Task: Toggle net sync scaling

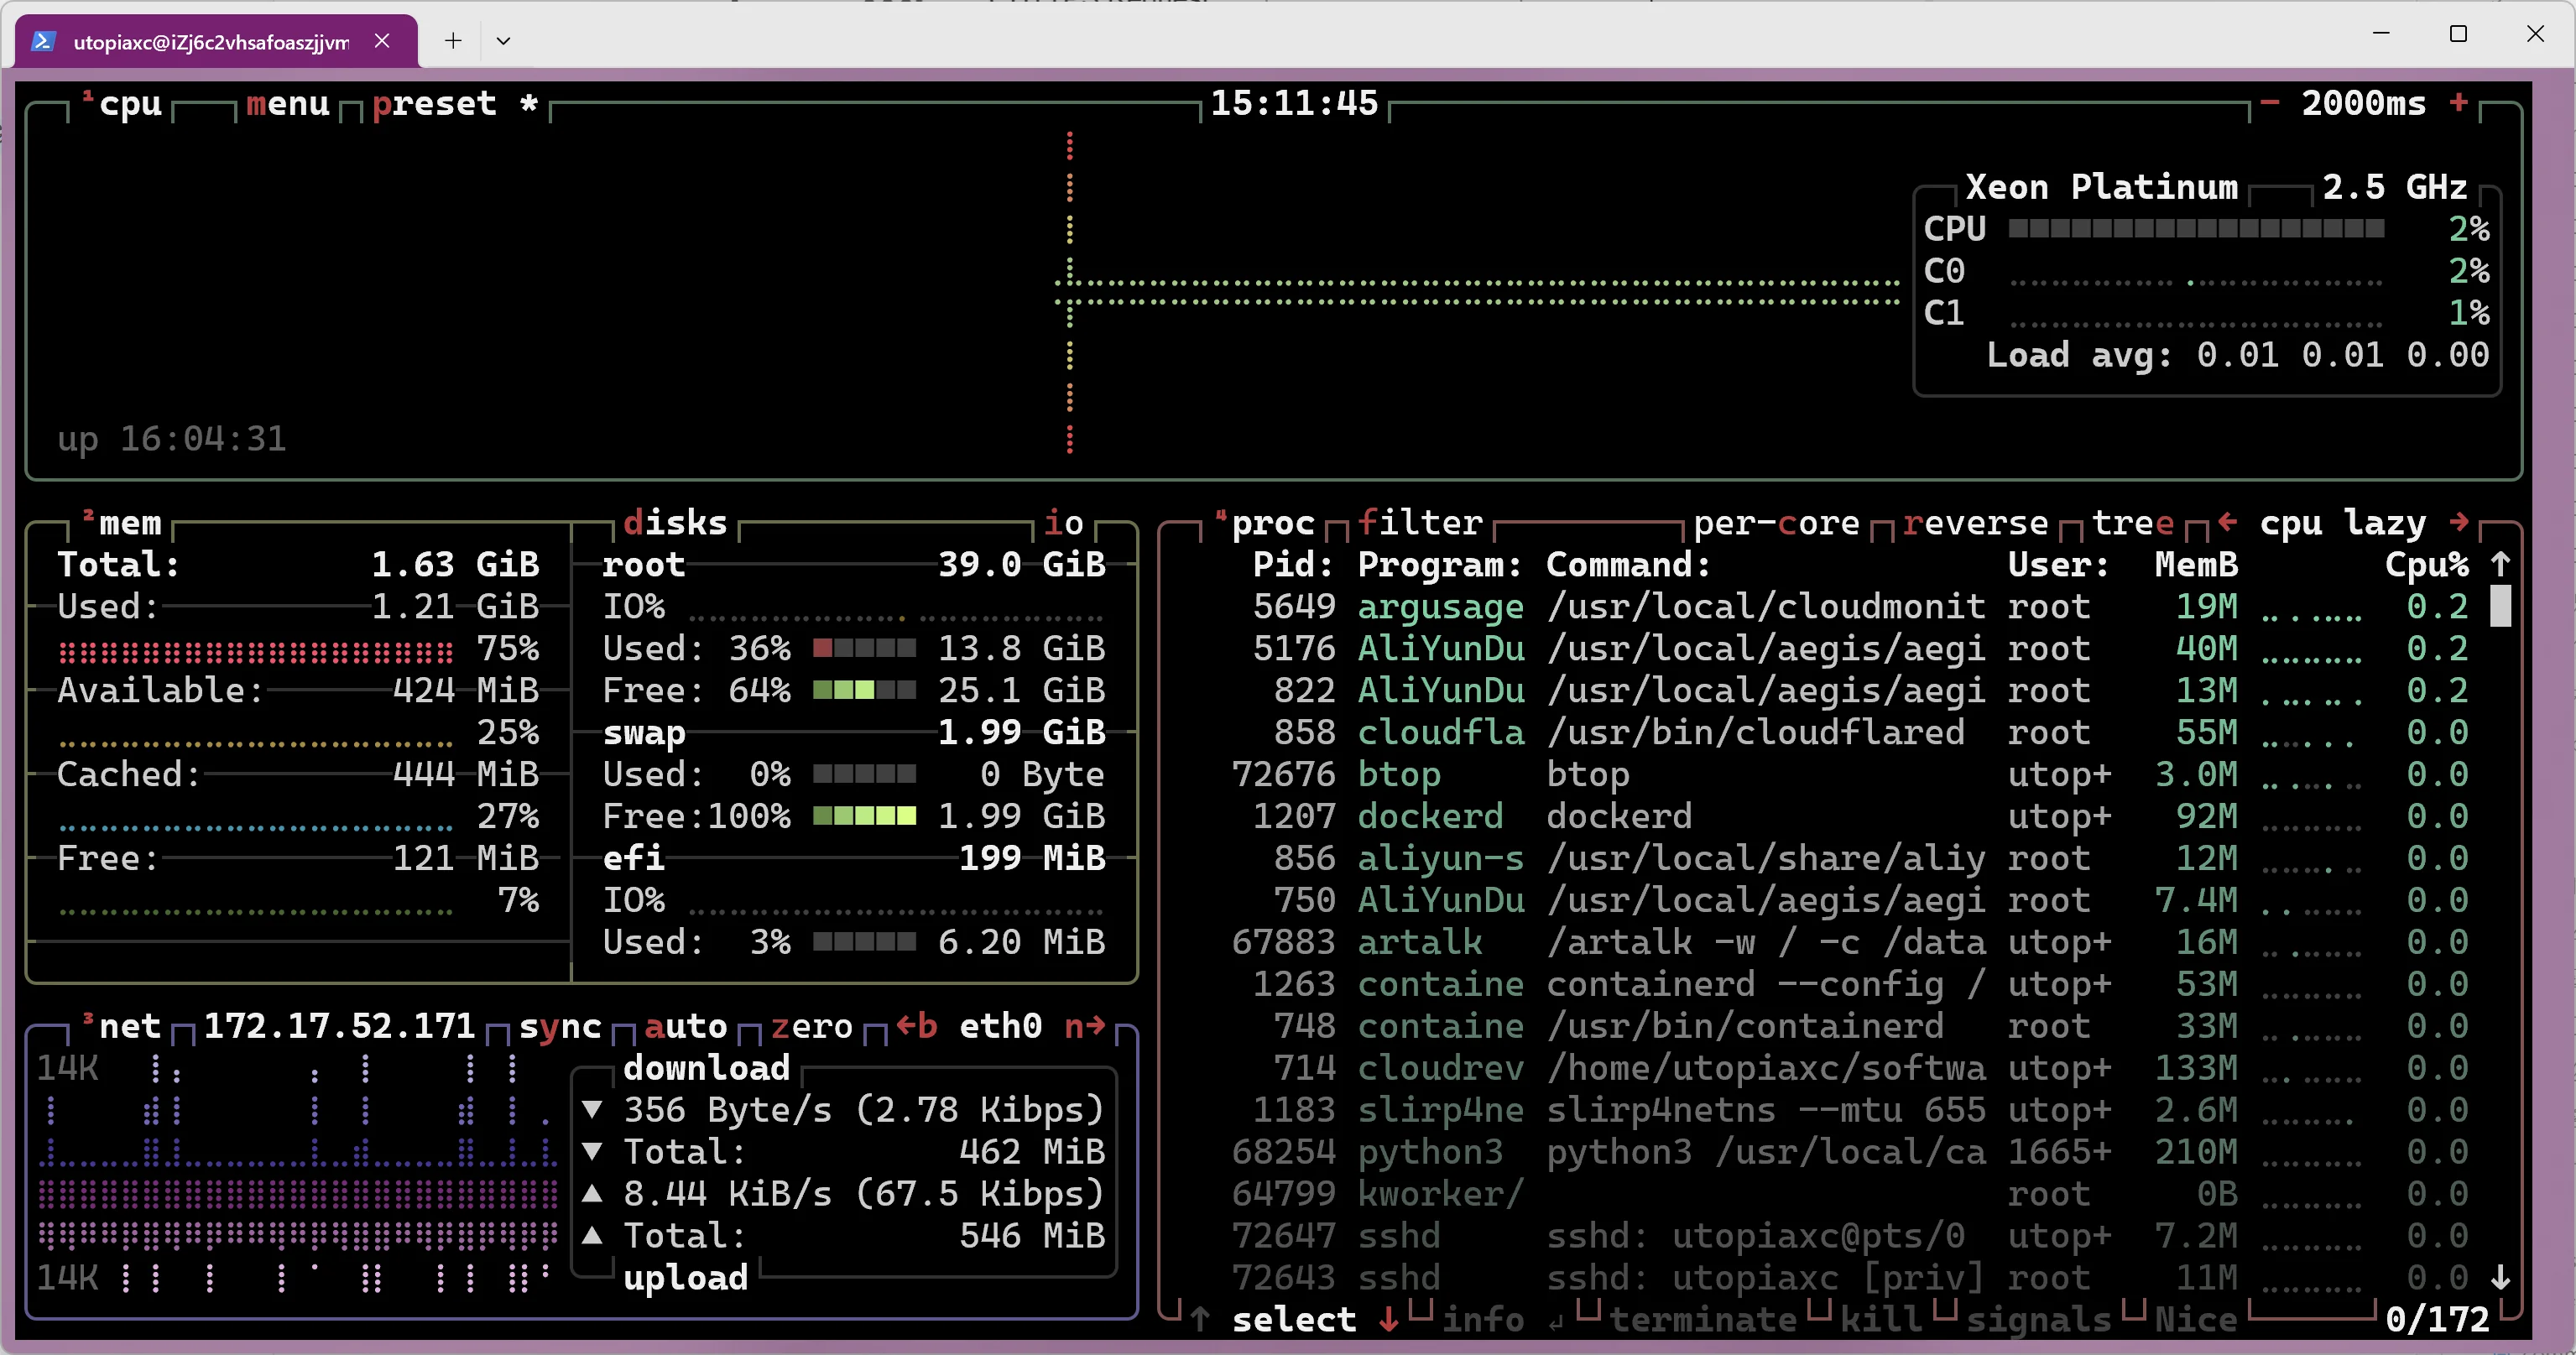Action: [x=560, y=1026]
